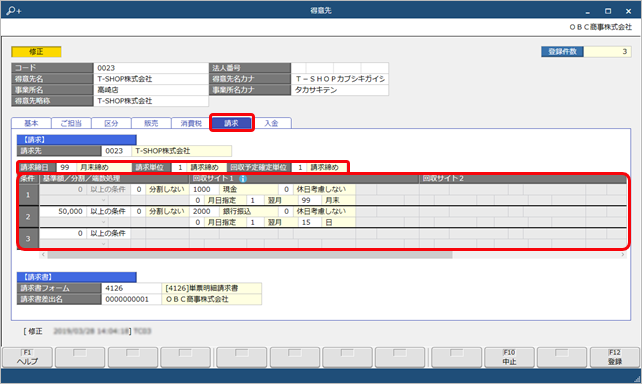Click 休日考慮しない in condition 2 row

(x=323, y=211)
